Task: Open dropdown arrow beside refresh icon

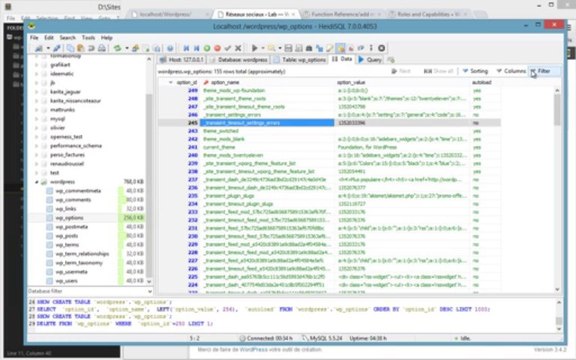Action: tap(127, 48)
